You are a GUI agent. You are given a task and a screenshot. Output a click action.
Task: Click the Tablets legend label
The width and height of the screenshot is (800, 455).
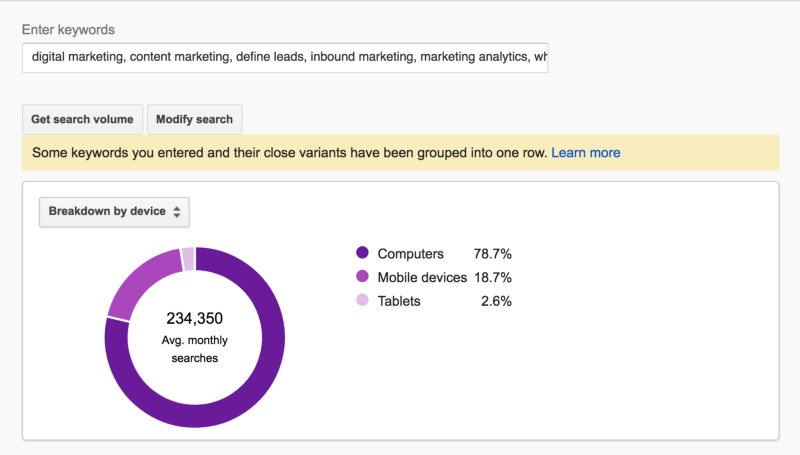[399, 301]
